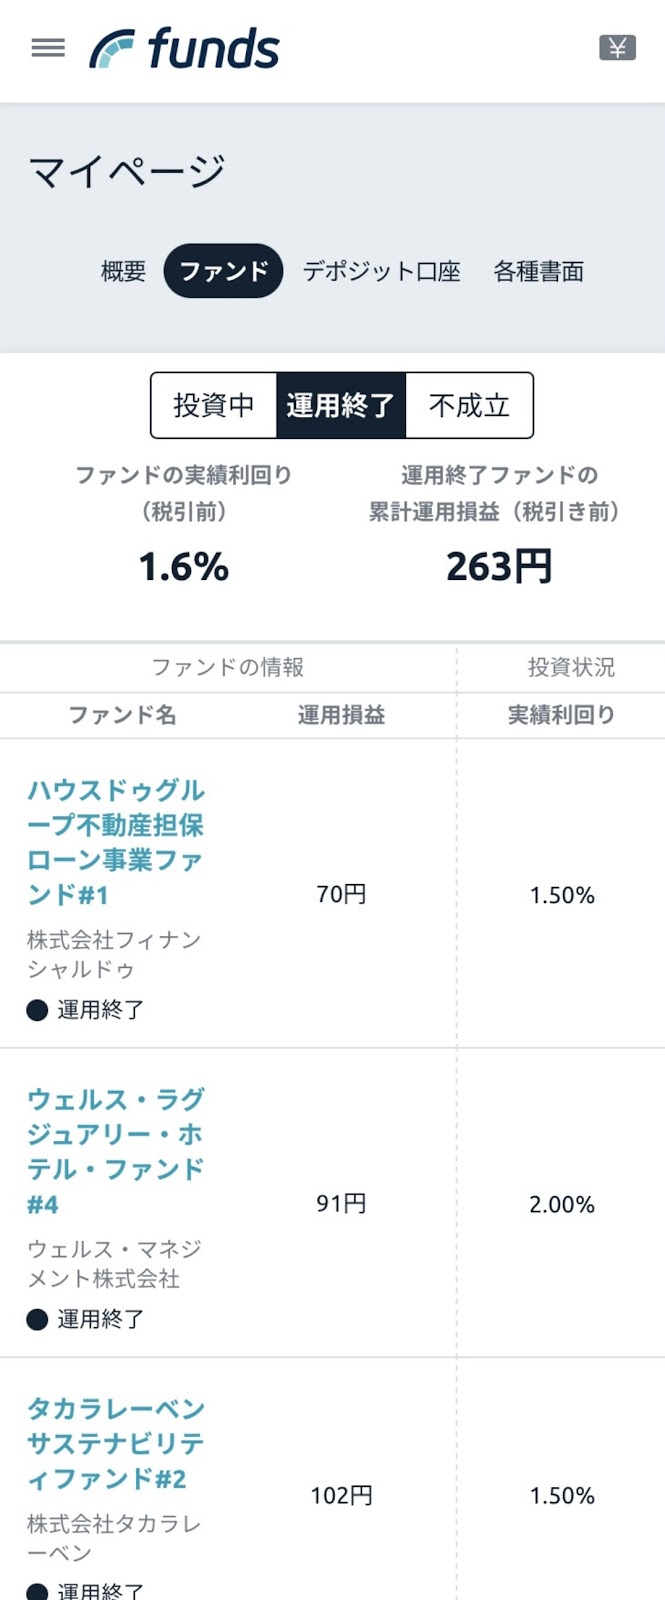The width and height of the screenshot is (665, 1600).
Task: Select the ファンド tab
Action: [224, 271]
